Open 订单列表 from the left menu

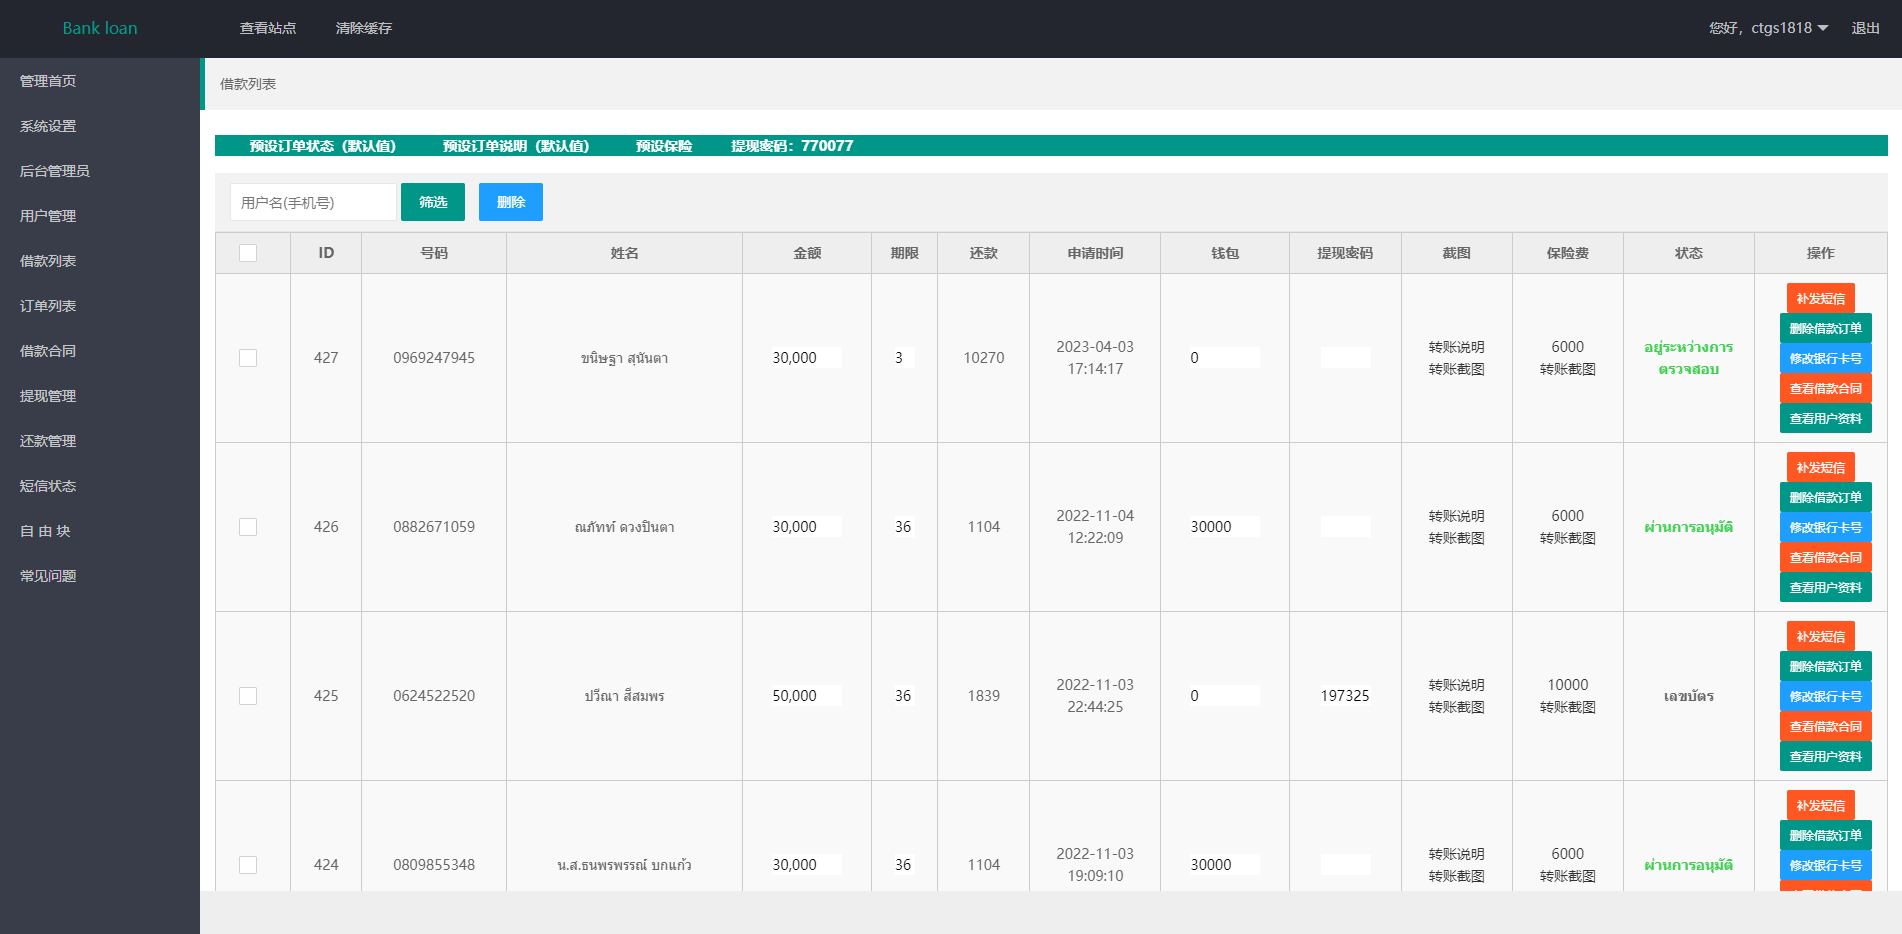(x=48, y=306)
